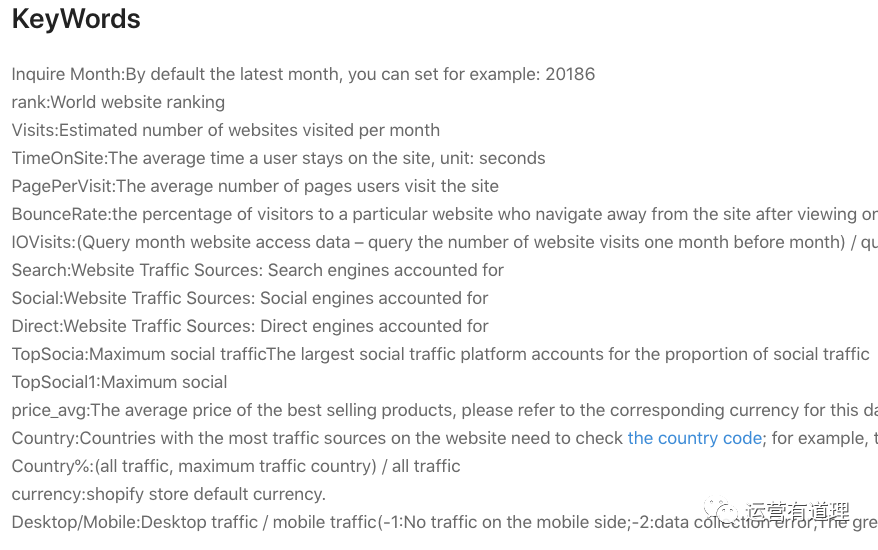Select the price_avg description line
Viewport: 878px width, 550px height.
pyautogui.click(x=440, y=410)
